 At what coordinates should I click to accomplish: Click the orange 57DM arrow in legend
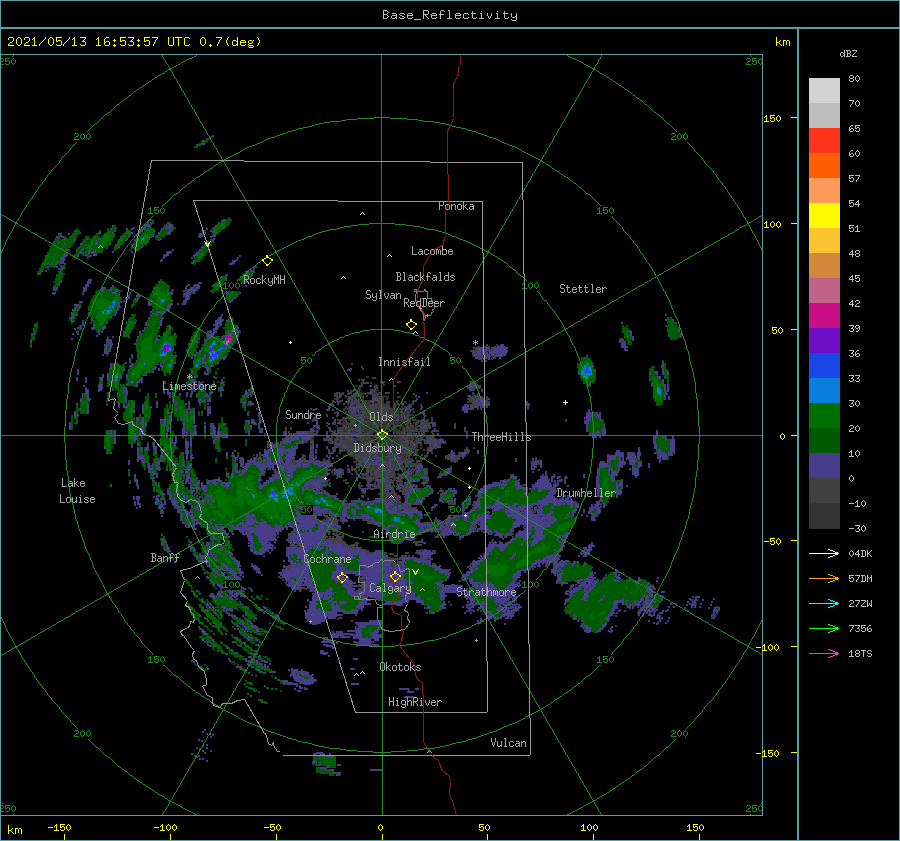pos(824,579)
